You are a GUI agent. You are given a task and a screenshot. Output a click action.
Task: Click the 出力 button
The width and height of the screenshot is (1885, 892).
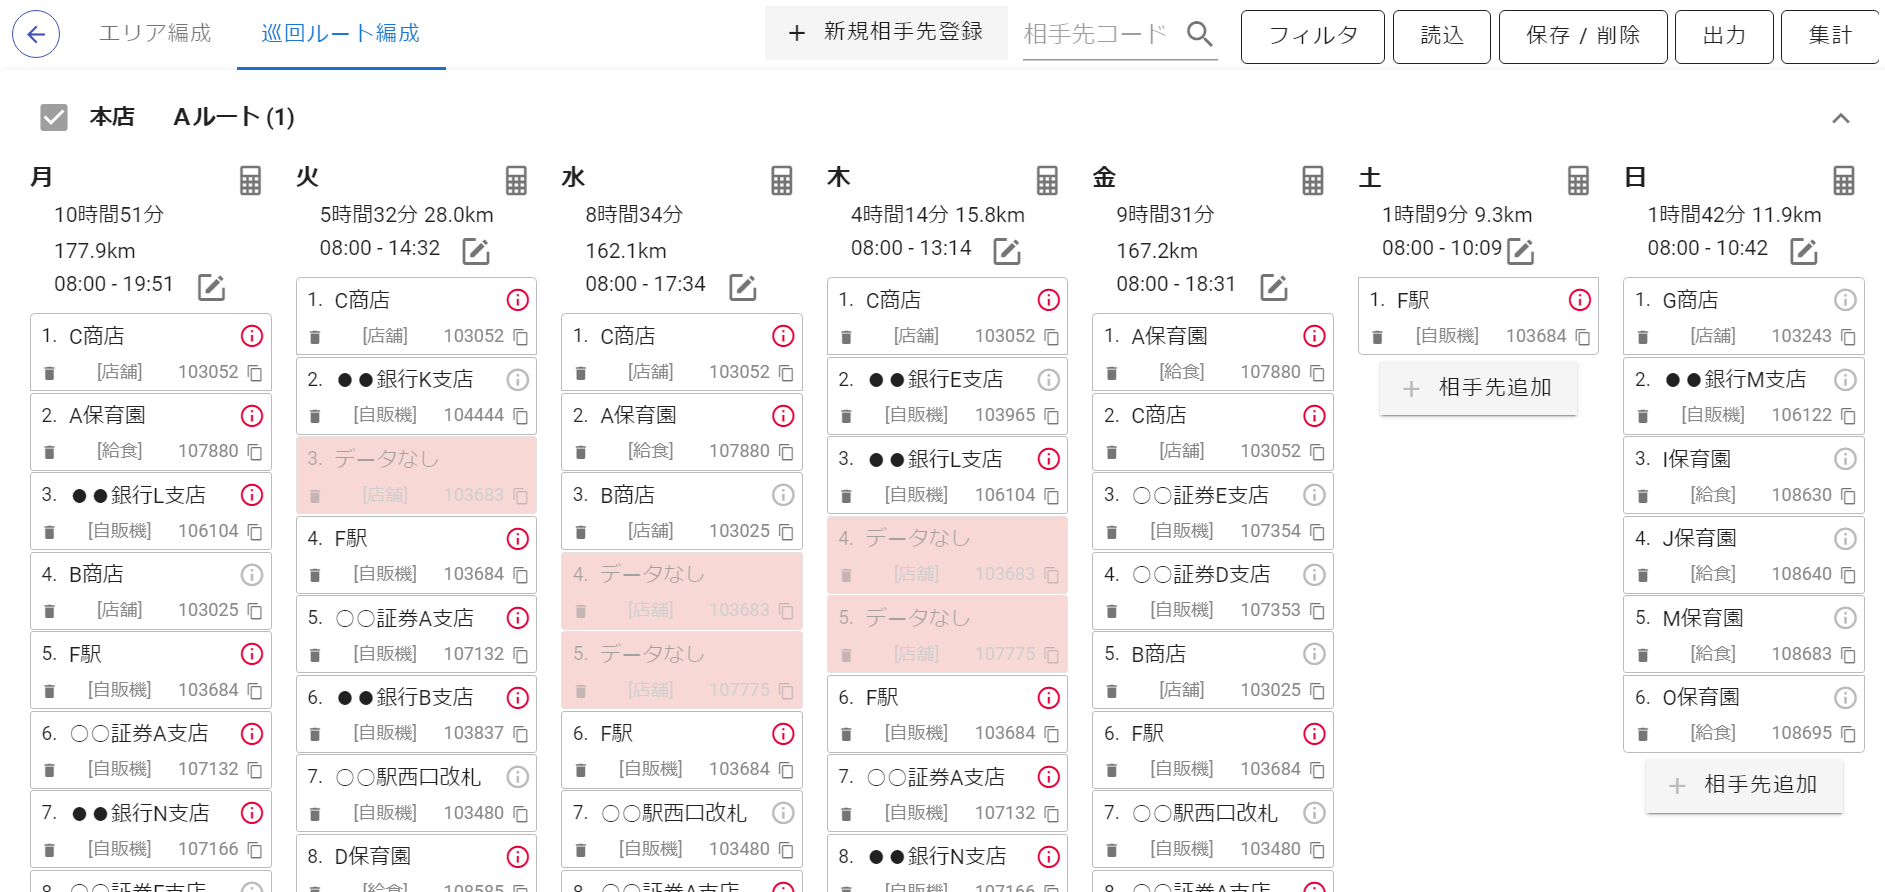pyautogui.click(x=1724, y=36)
